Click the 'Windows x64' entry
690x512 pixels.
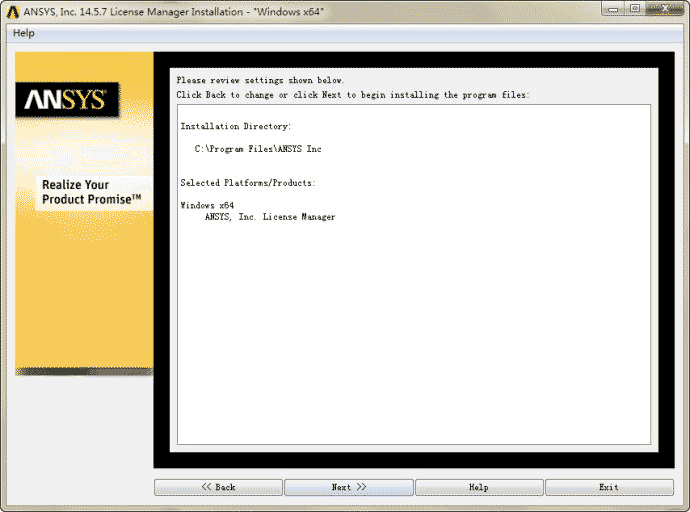[x=207, y=205]
